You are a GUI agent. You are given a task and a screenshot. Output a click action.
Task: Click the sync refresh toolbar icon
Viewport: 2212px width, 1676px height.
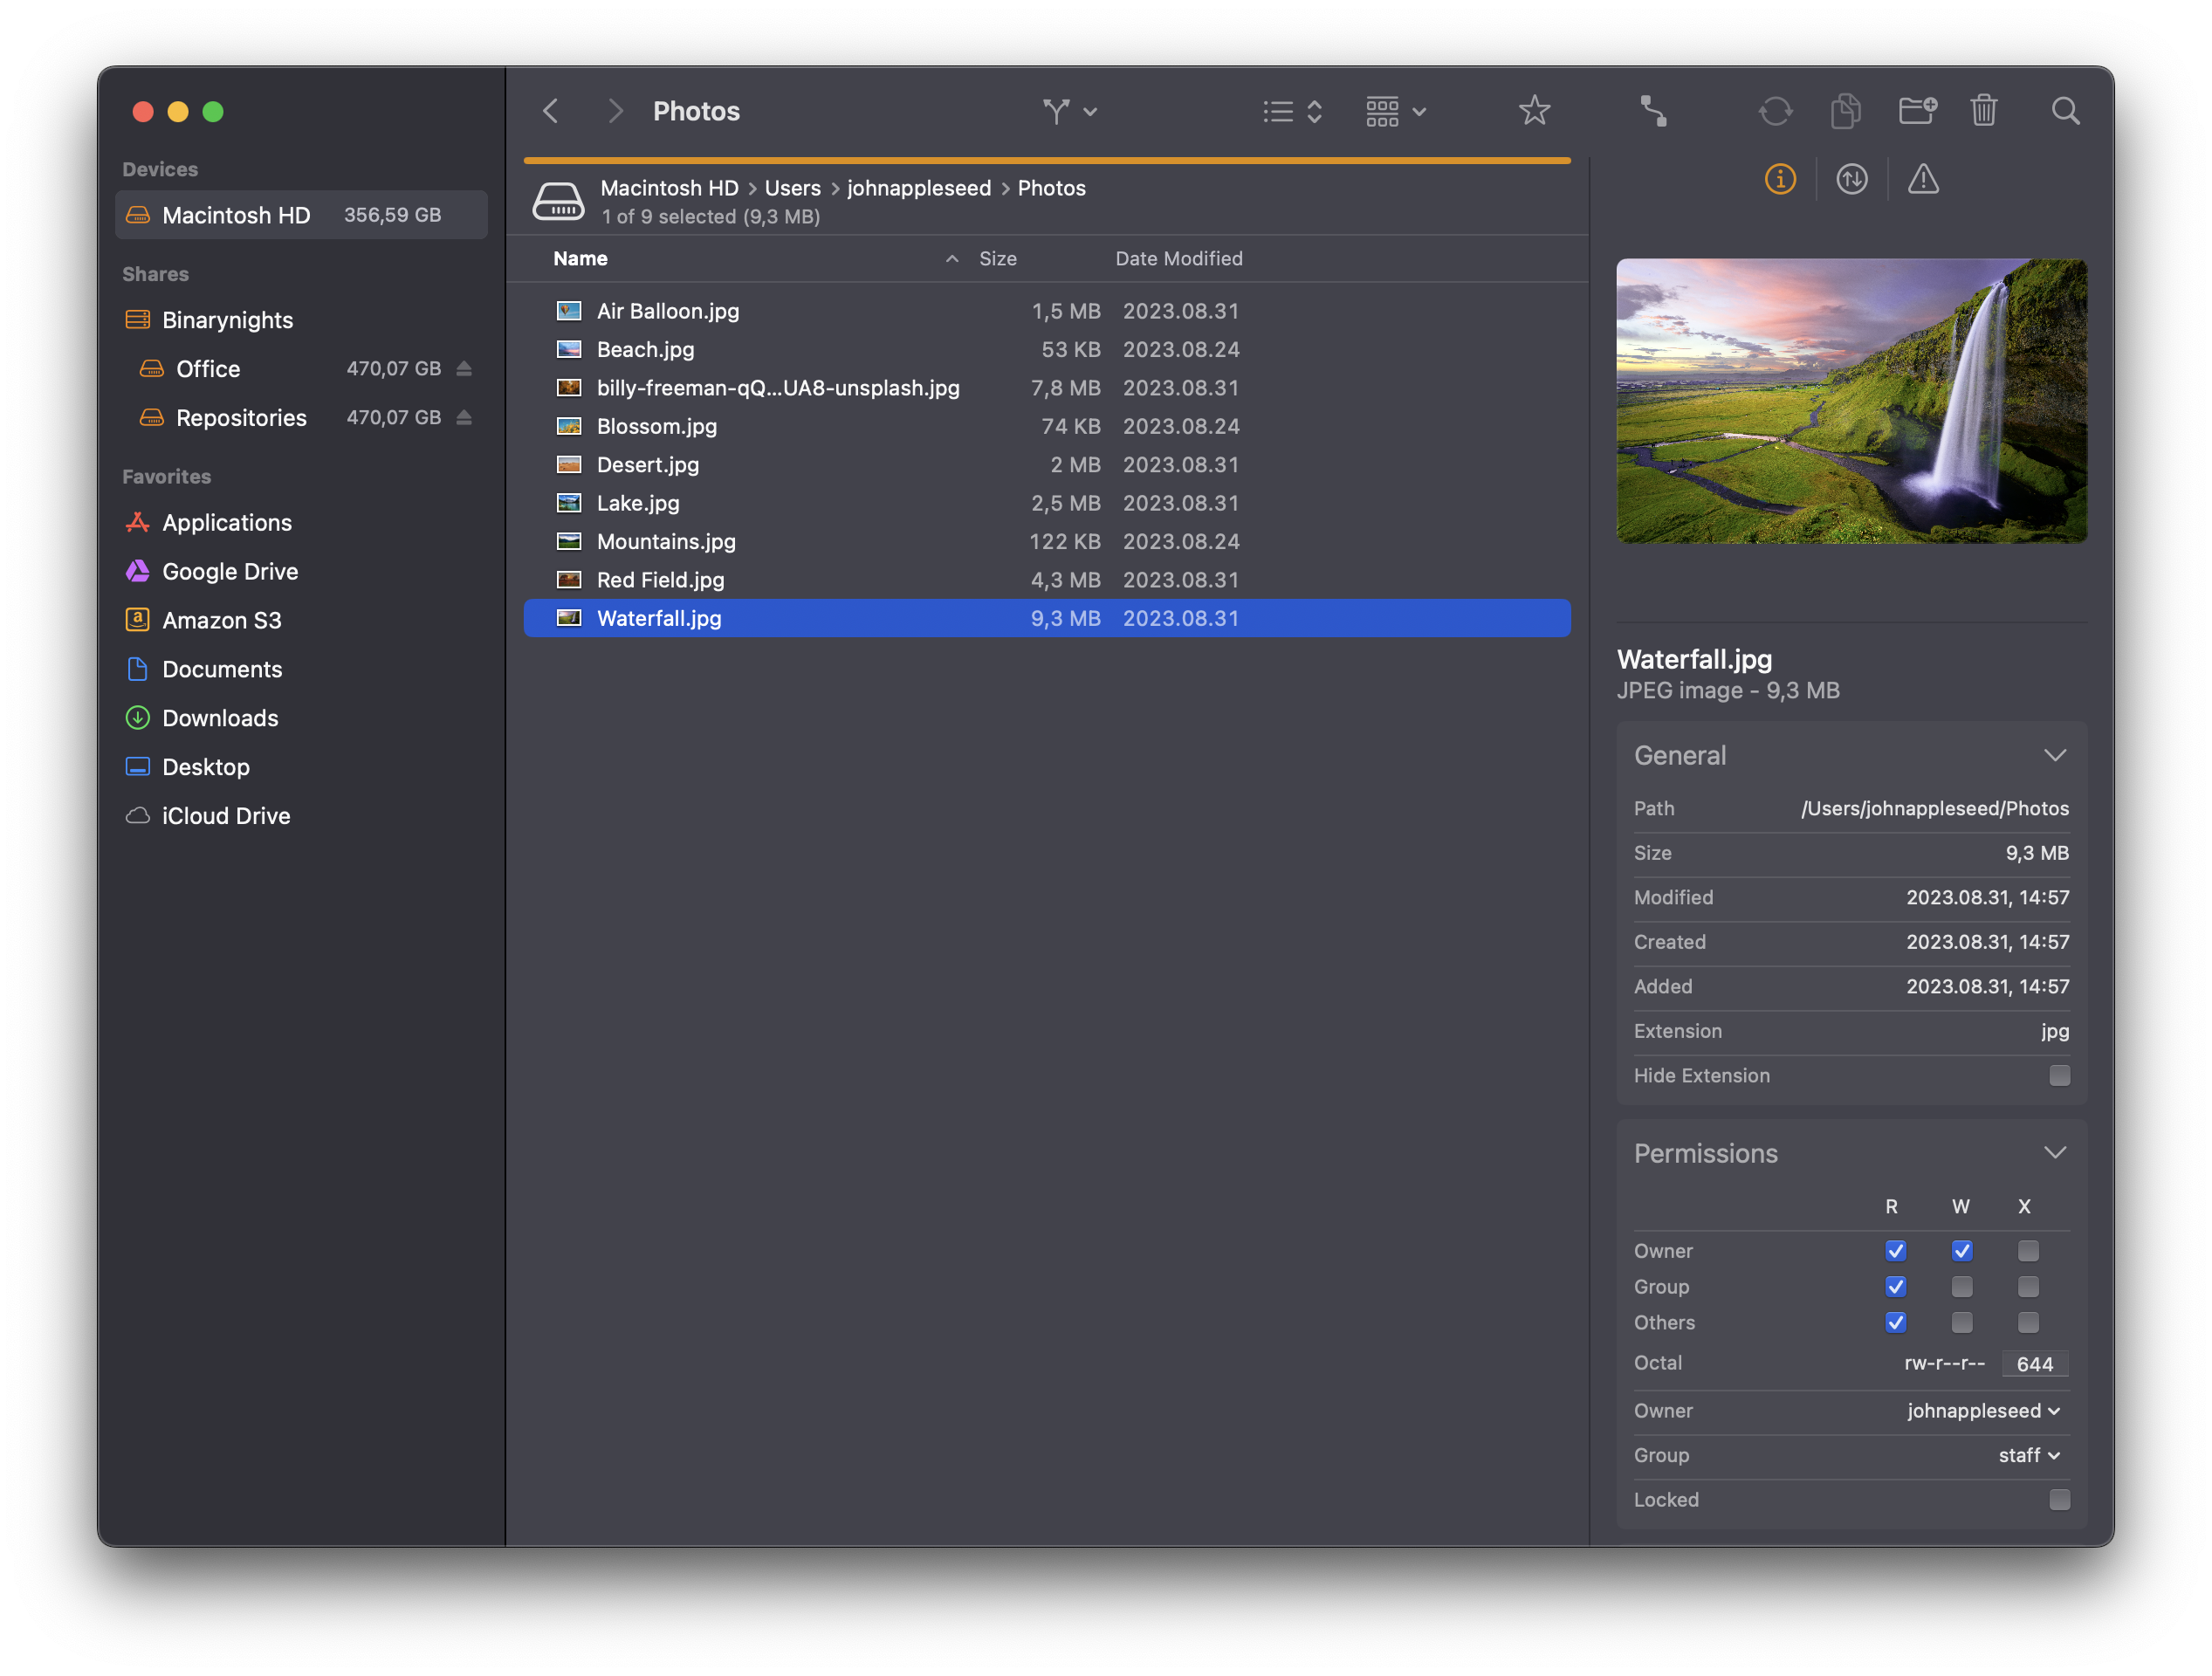[1775, 111]
